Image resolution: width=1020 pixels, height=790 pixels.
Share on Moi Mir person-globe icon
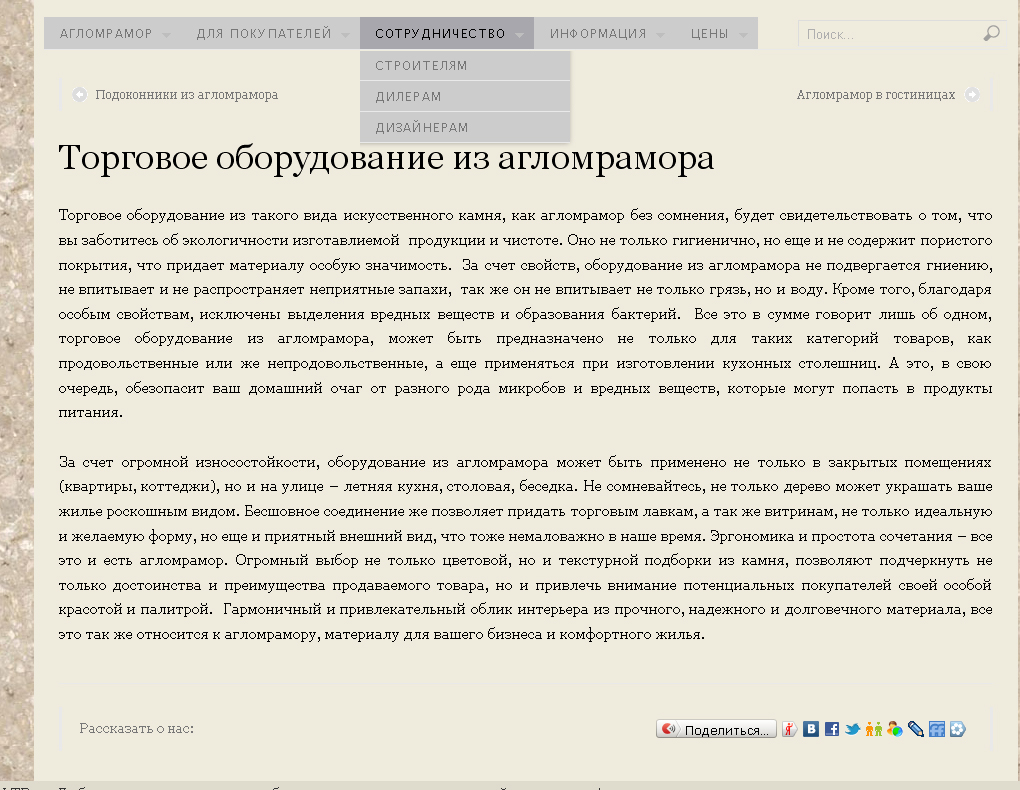[x=894, y=729]
